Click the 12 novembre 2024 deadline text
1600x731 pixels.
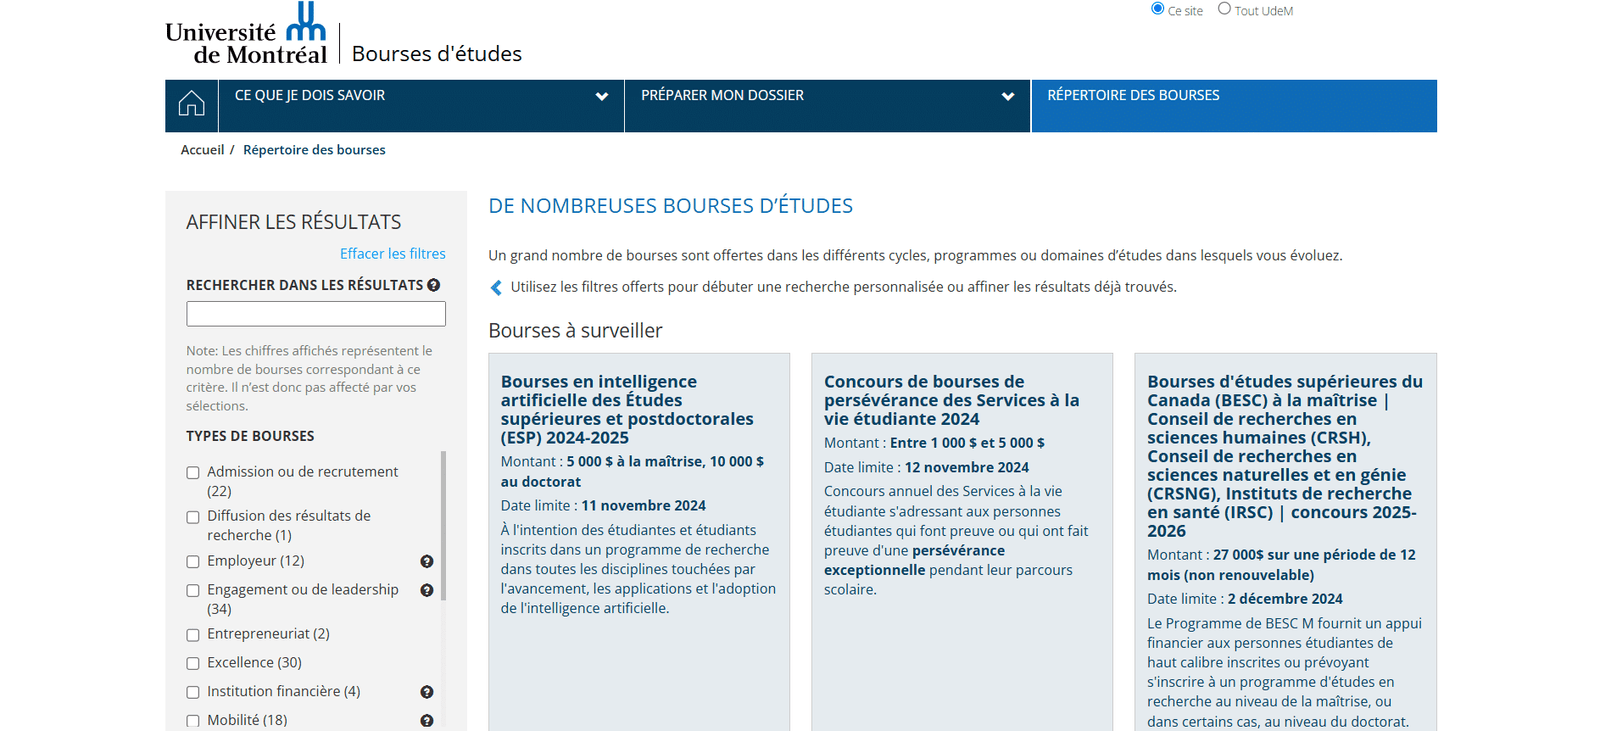(x=967, y=467)
